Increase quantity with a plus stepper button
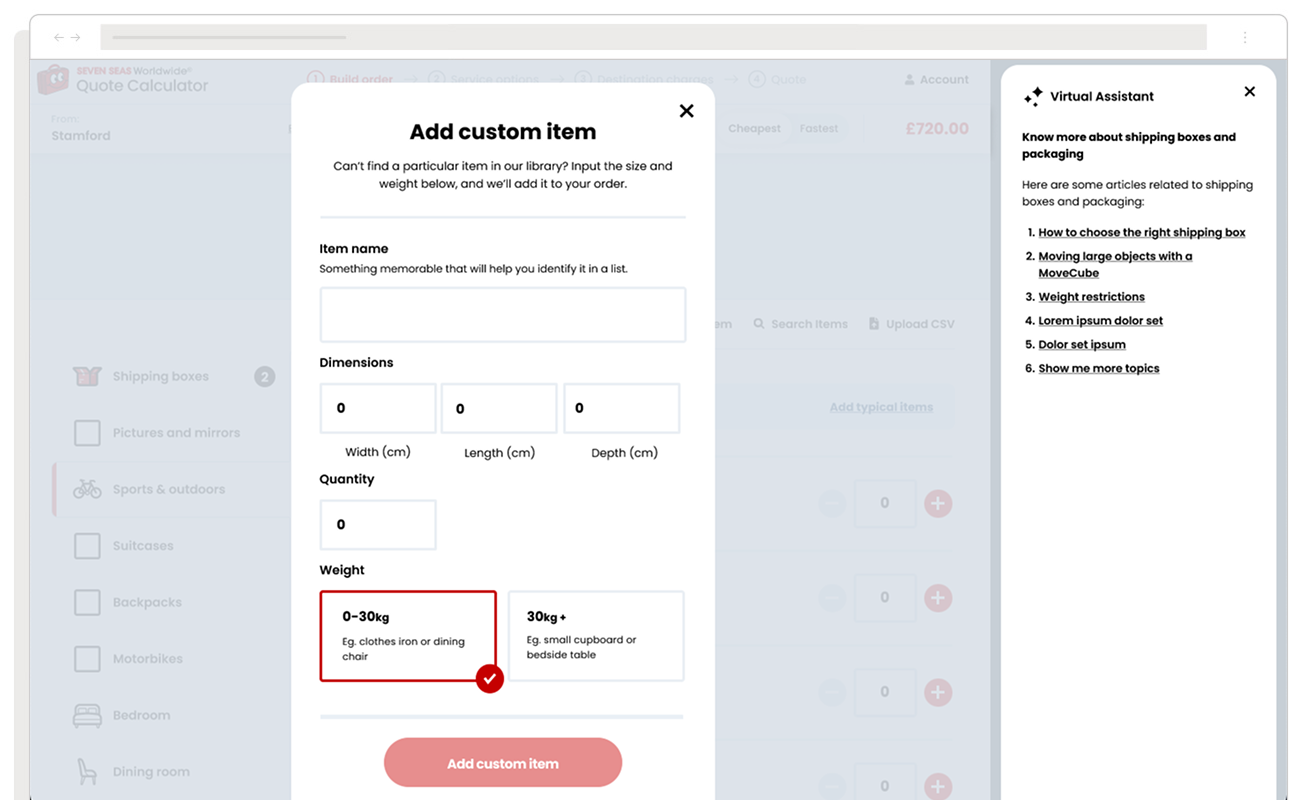The image size is (1300, 800). [x=937, y=503]
